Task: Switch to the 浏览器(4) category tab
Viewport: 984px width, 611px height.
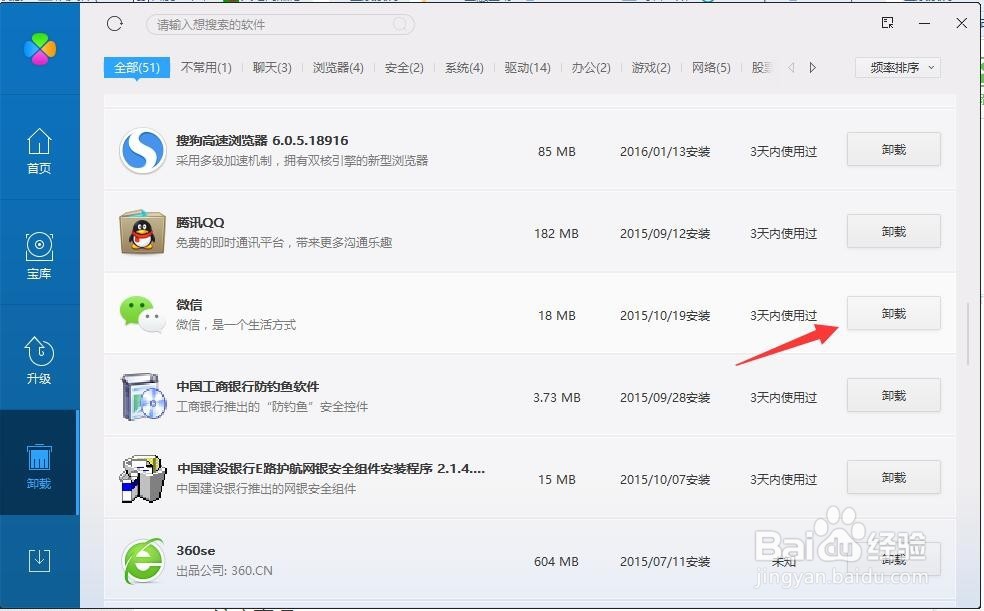Action: coord(338,68)
